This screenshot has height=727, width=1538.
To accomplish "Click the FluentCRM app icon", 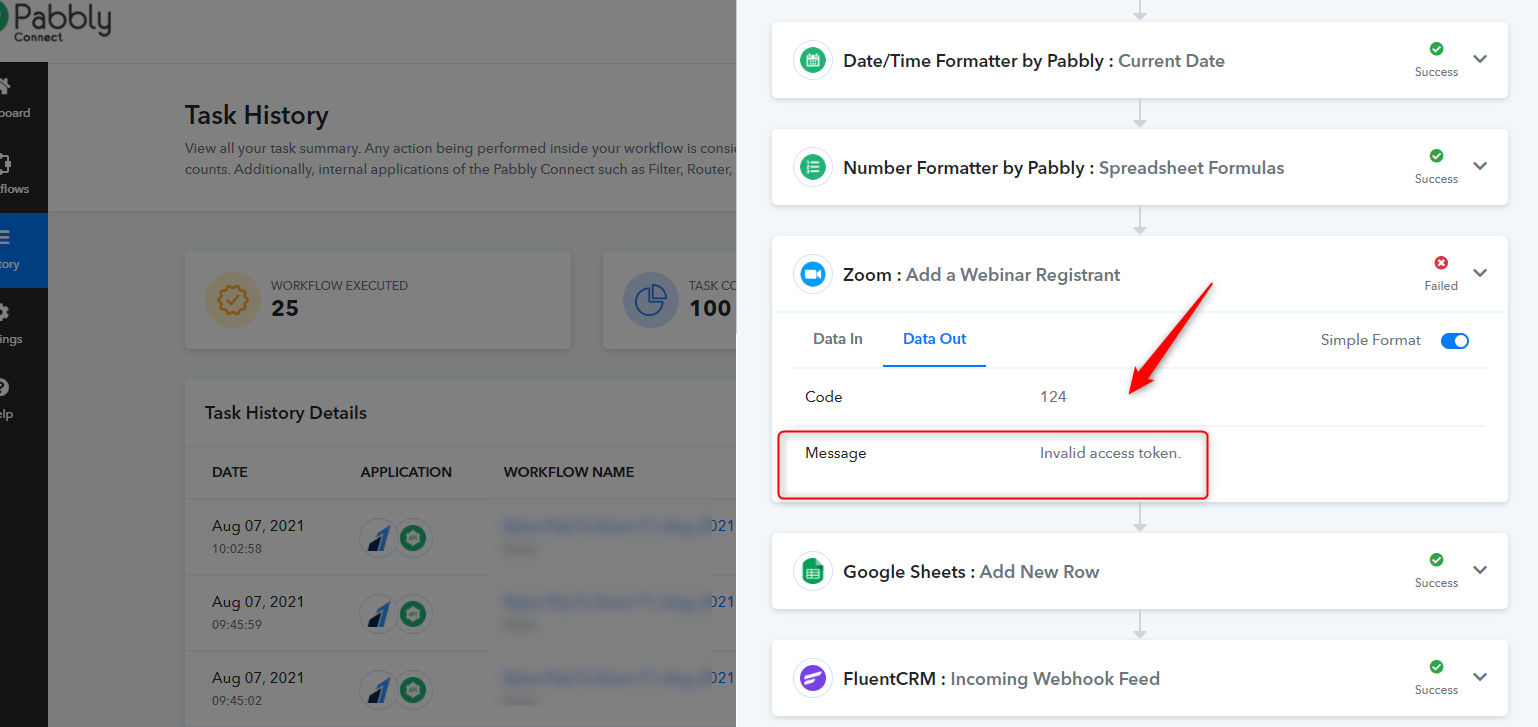I will (x=813, y=678).
